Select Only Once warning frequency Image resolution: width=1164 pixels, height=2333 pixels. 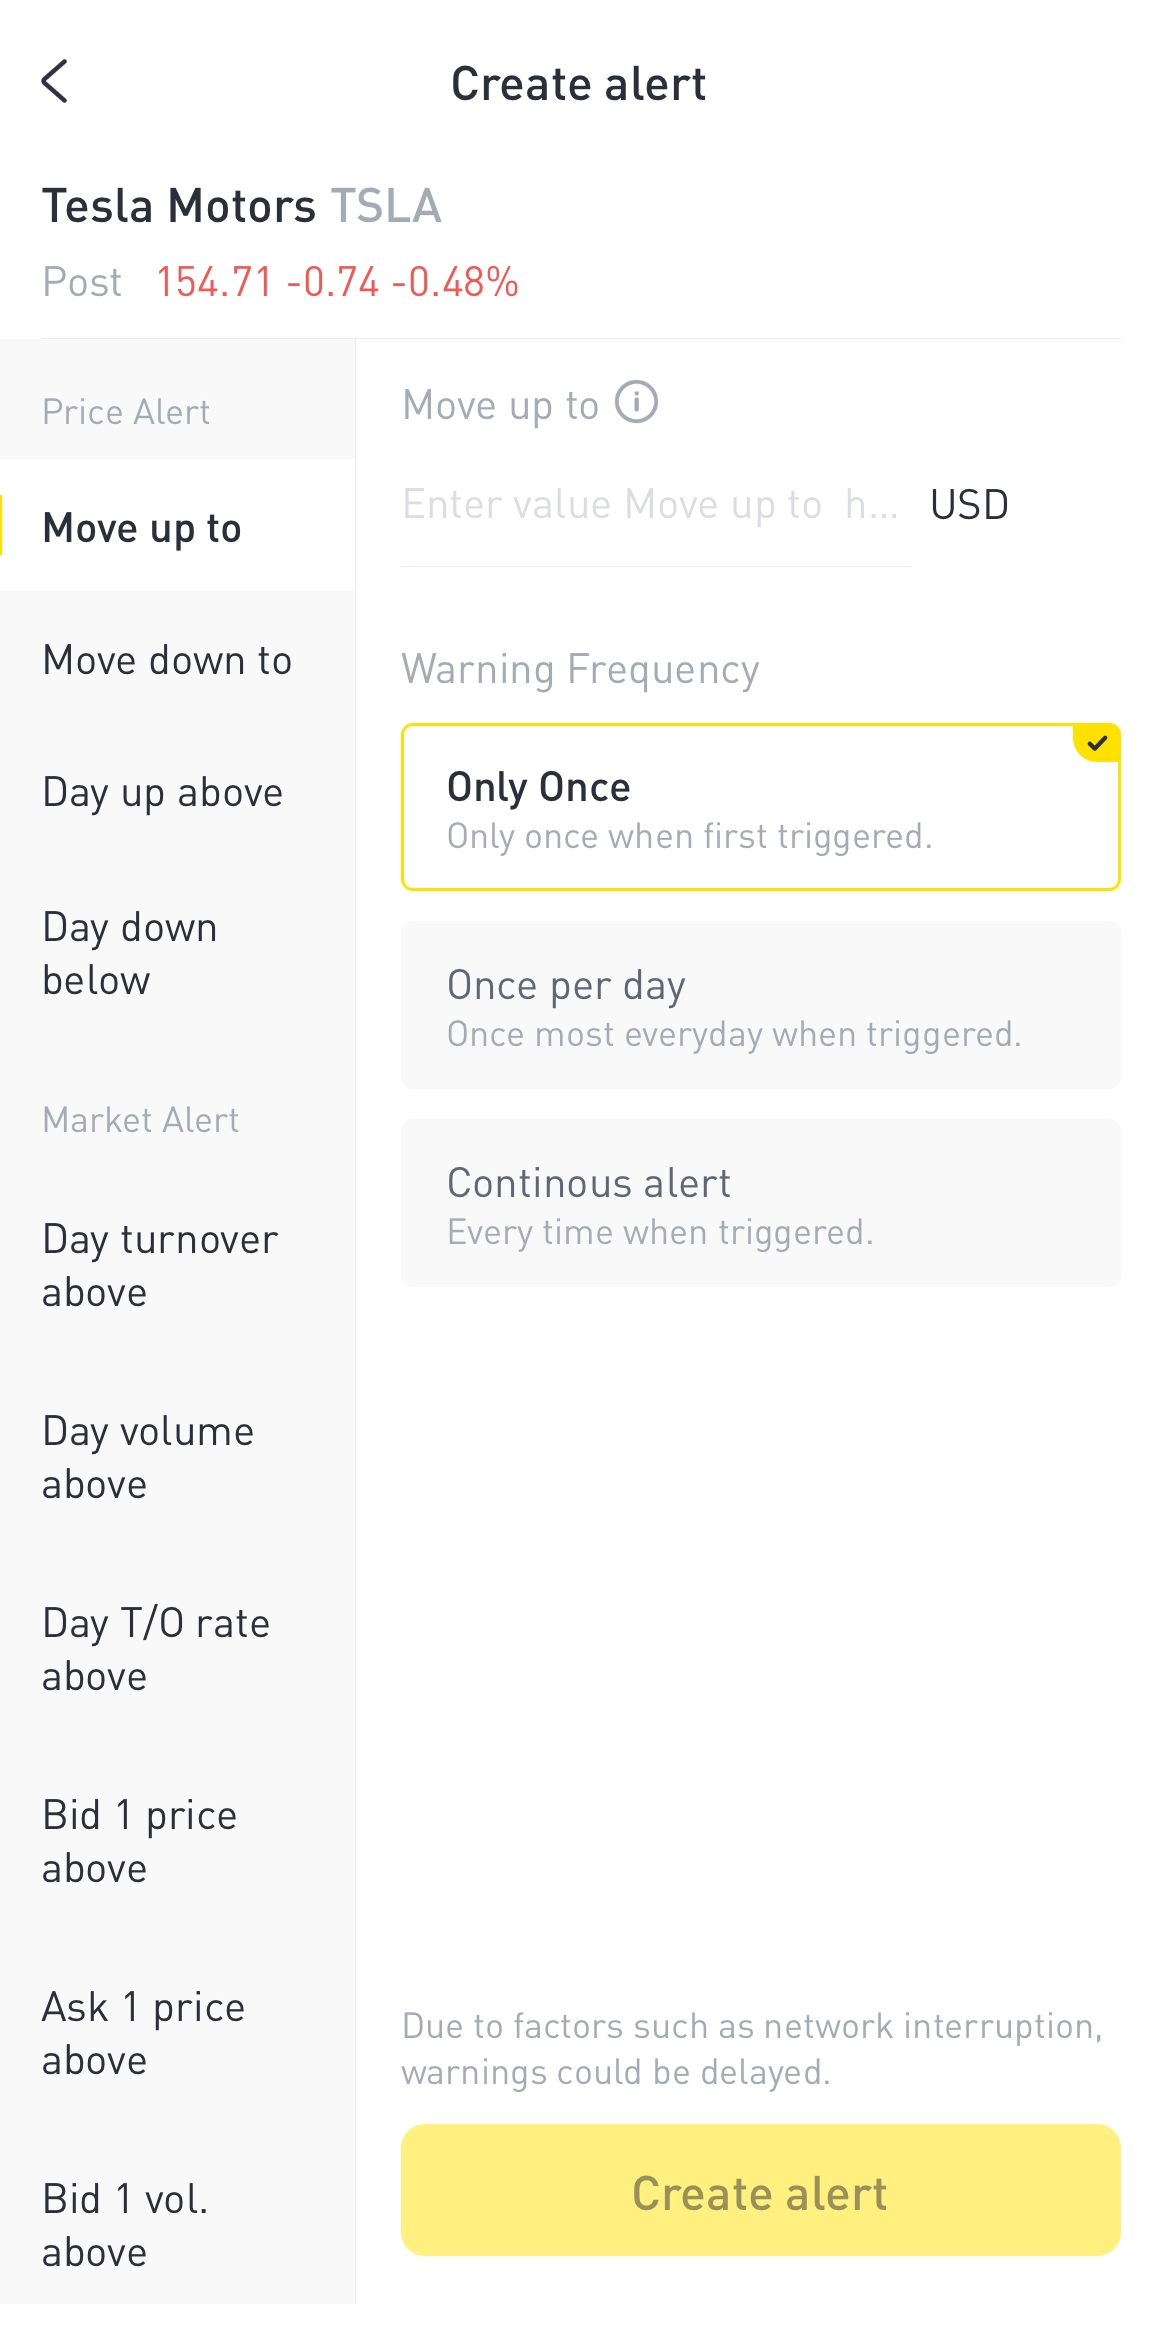click(x=760, y=807)
